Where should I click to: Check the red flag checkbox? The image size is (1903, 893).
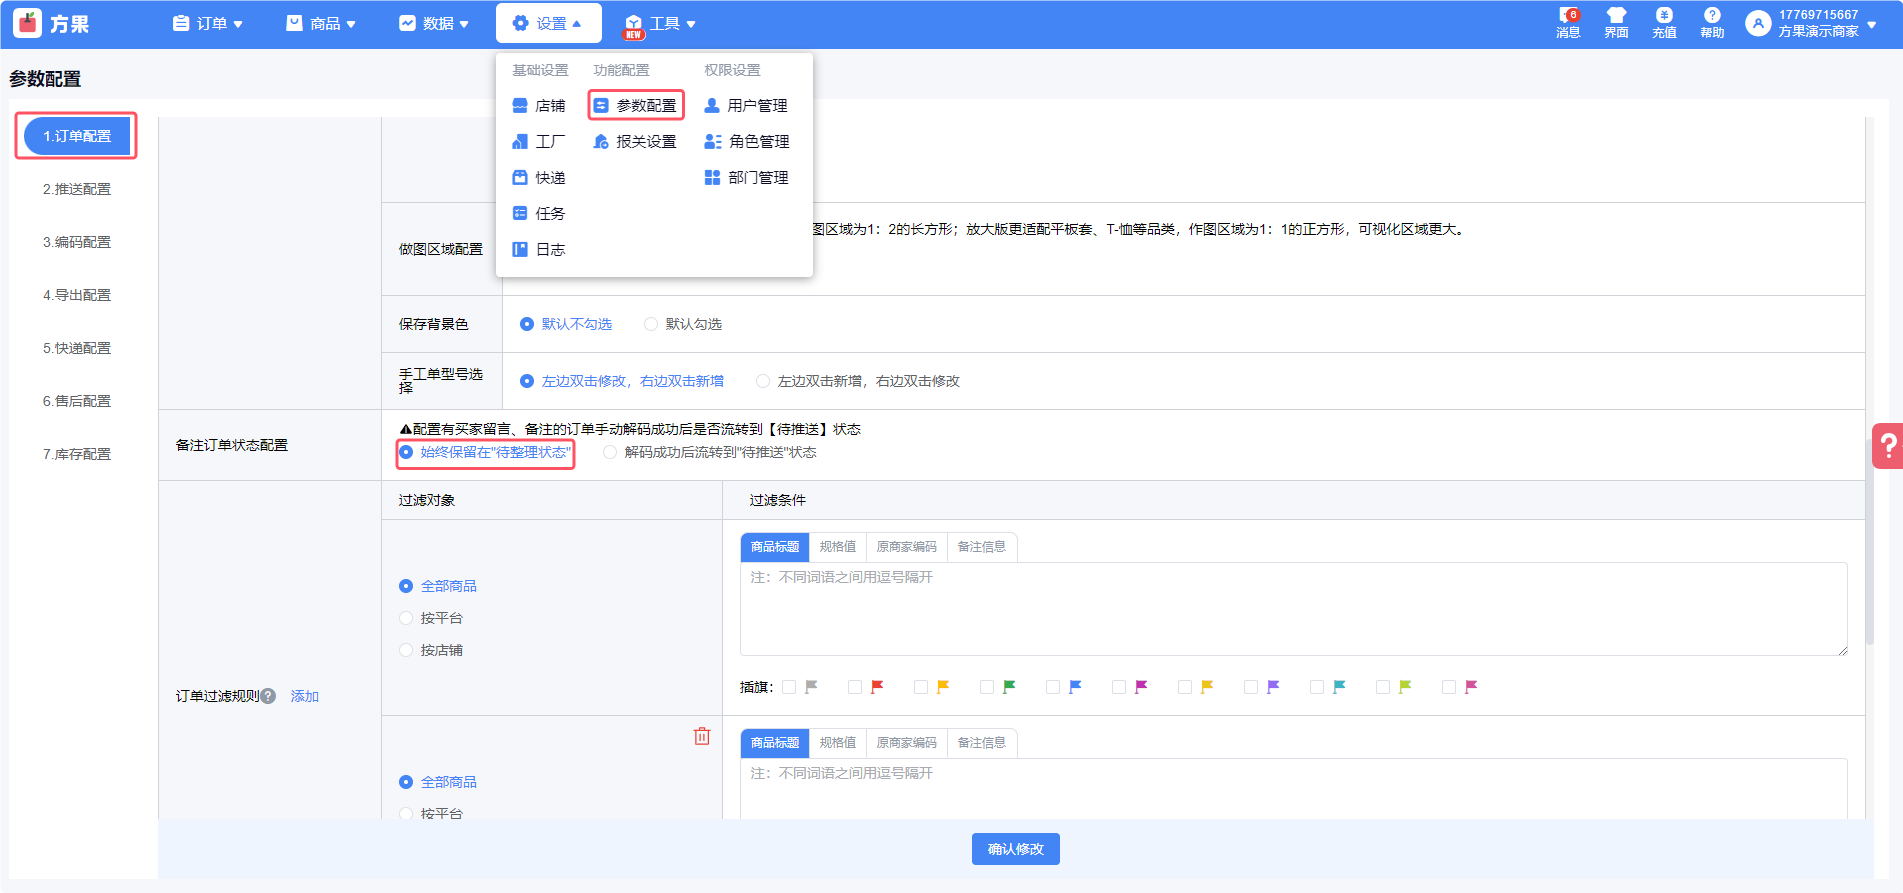pyautogui.click(x=855, y=687)
